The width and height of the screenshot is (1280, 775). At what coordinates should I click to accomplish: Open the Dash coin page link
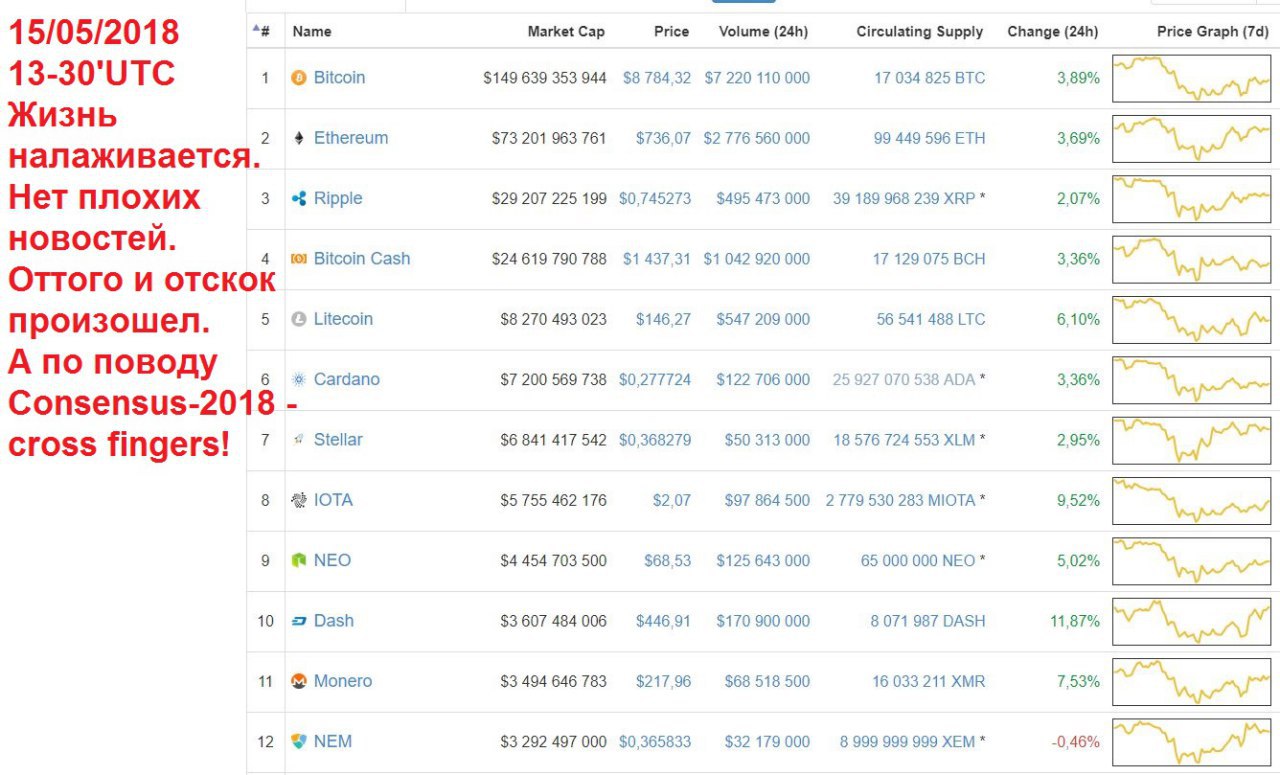pyautogui.click(x=334, y=621)
